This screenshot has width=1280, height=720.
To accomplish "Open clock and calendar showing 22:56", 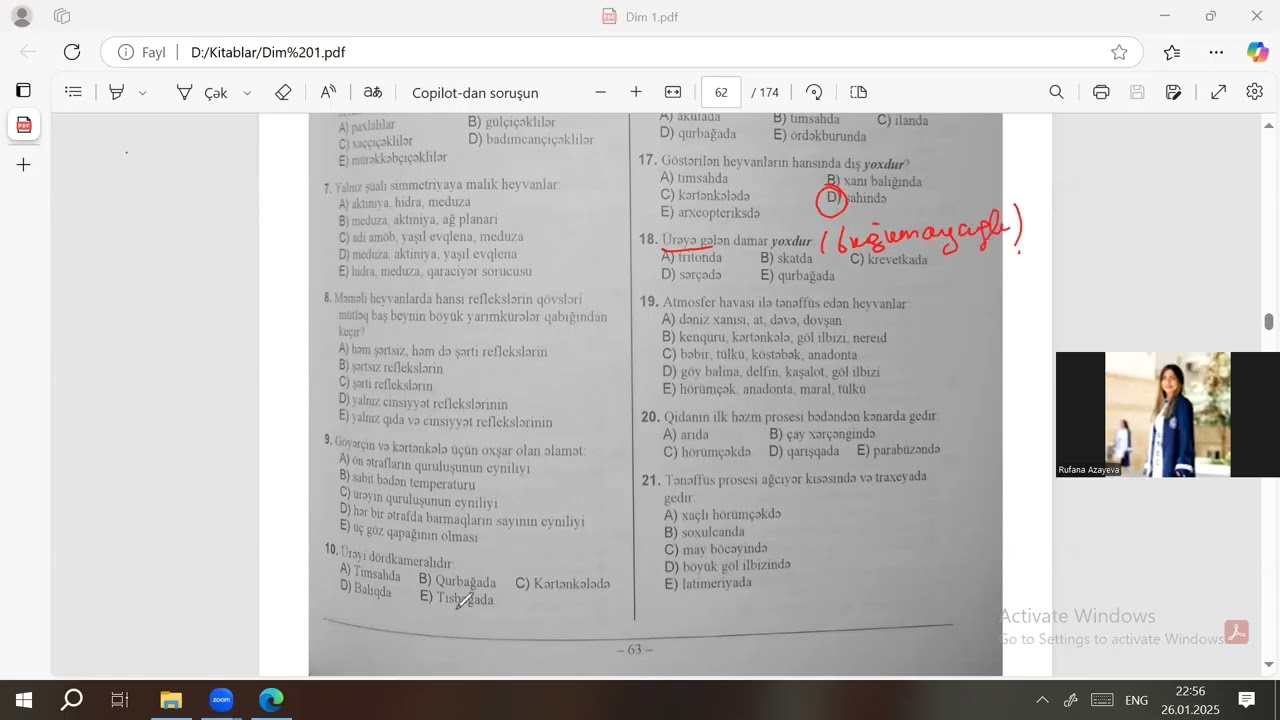I will click(x=1190, y=700).
